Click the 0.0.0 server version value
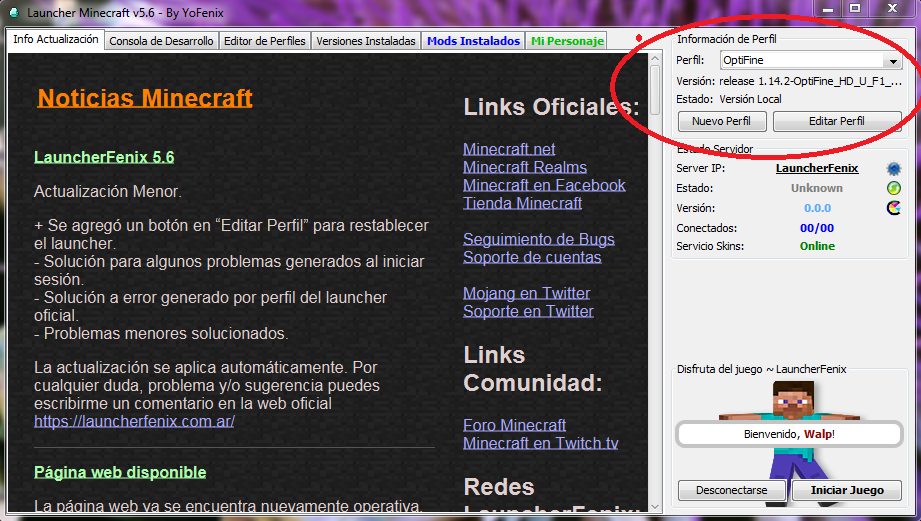The width and height of the screenshot is (921, 521). [x=817, y=208]
